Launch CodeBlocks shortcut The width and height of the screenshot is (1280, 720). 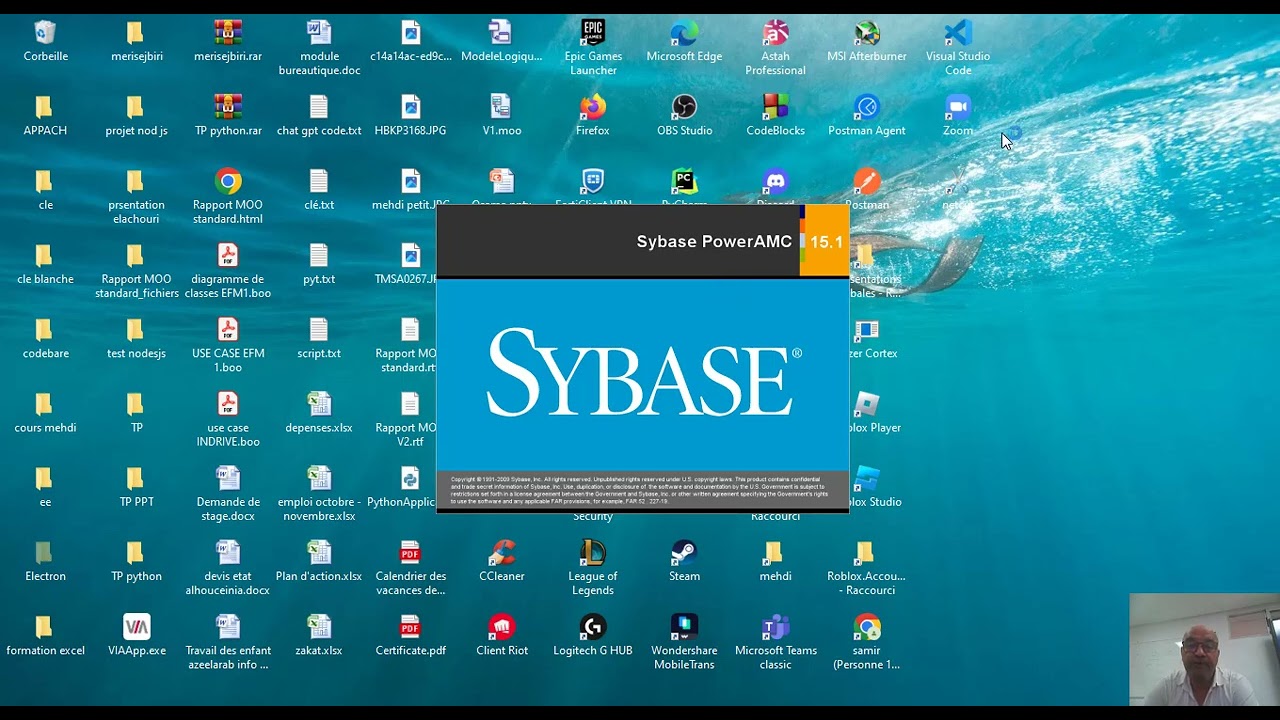pyautogui.click(x=775, y=115)
